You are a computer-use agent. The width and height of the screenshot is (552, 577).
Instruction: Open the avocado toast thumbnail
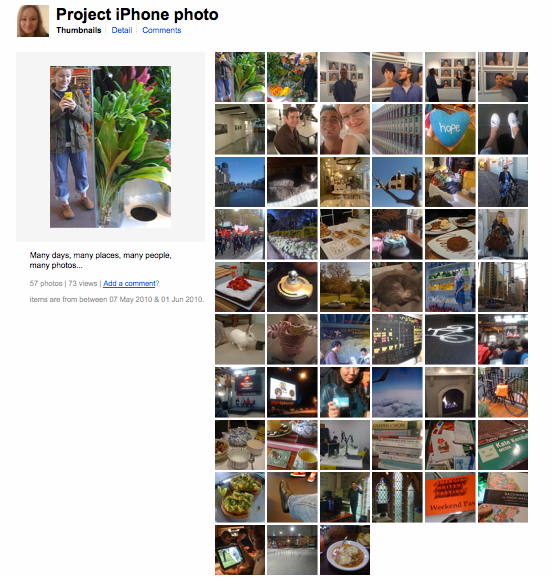pos(240,498)
